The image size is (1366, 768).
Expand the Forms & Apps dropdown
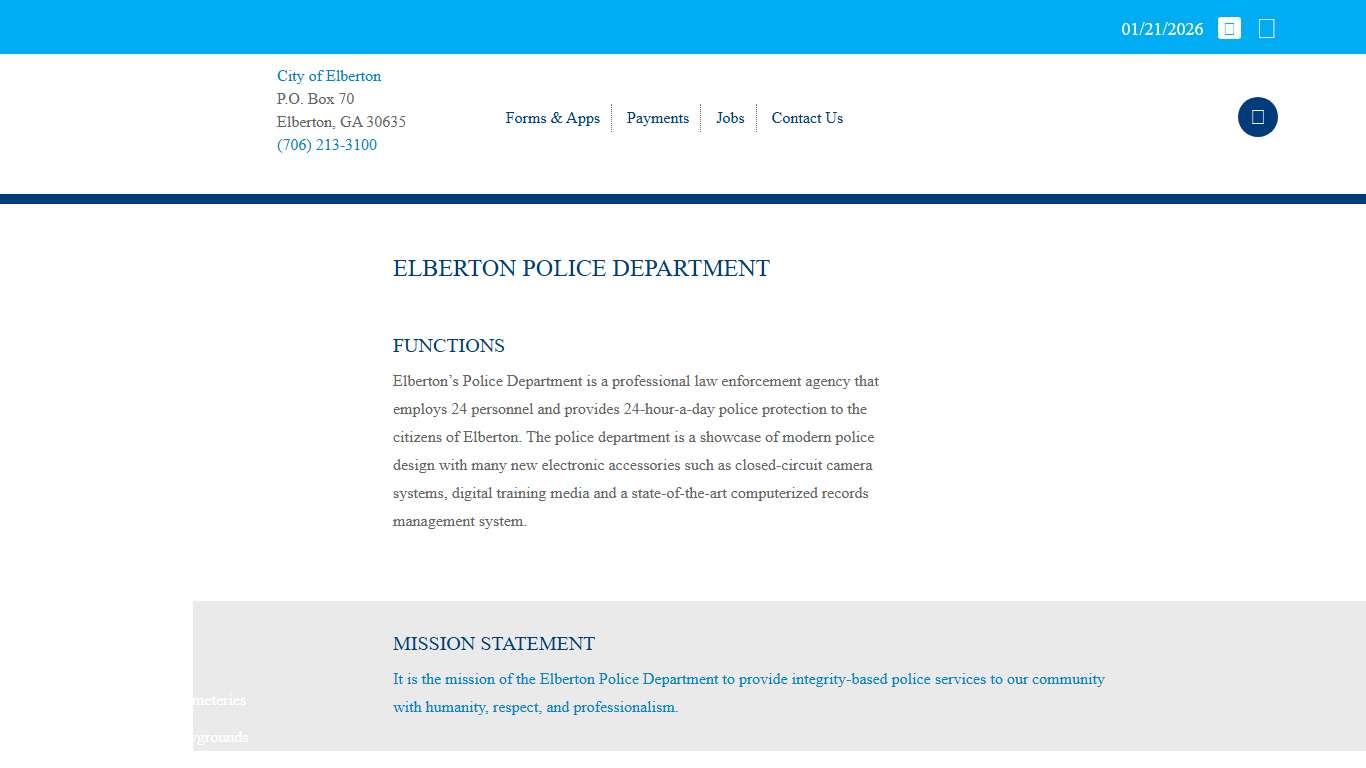click(x=552, y=118)
